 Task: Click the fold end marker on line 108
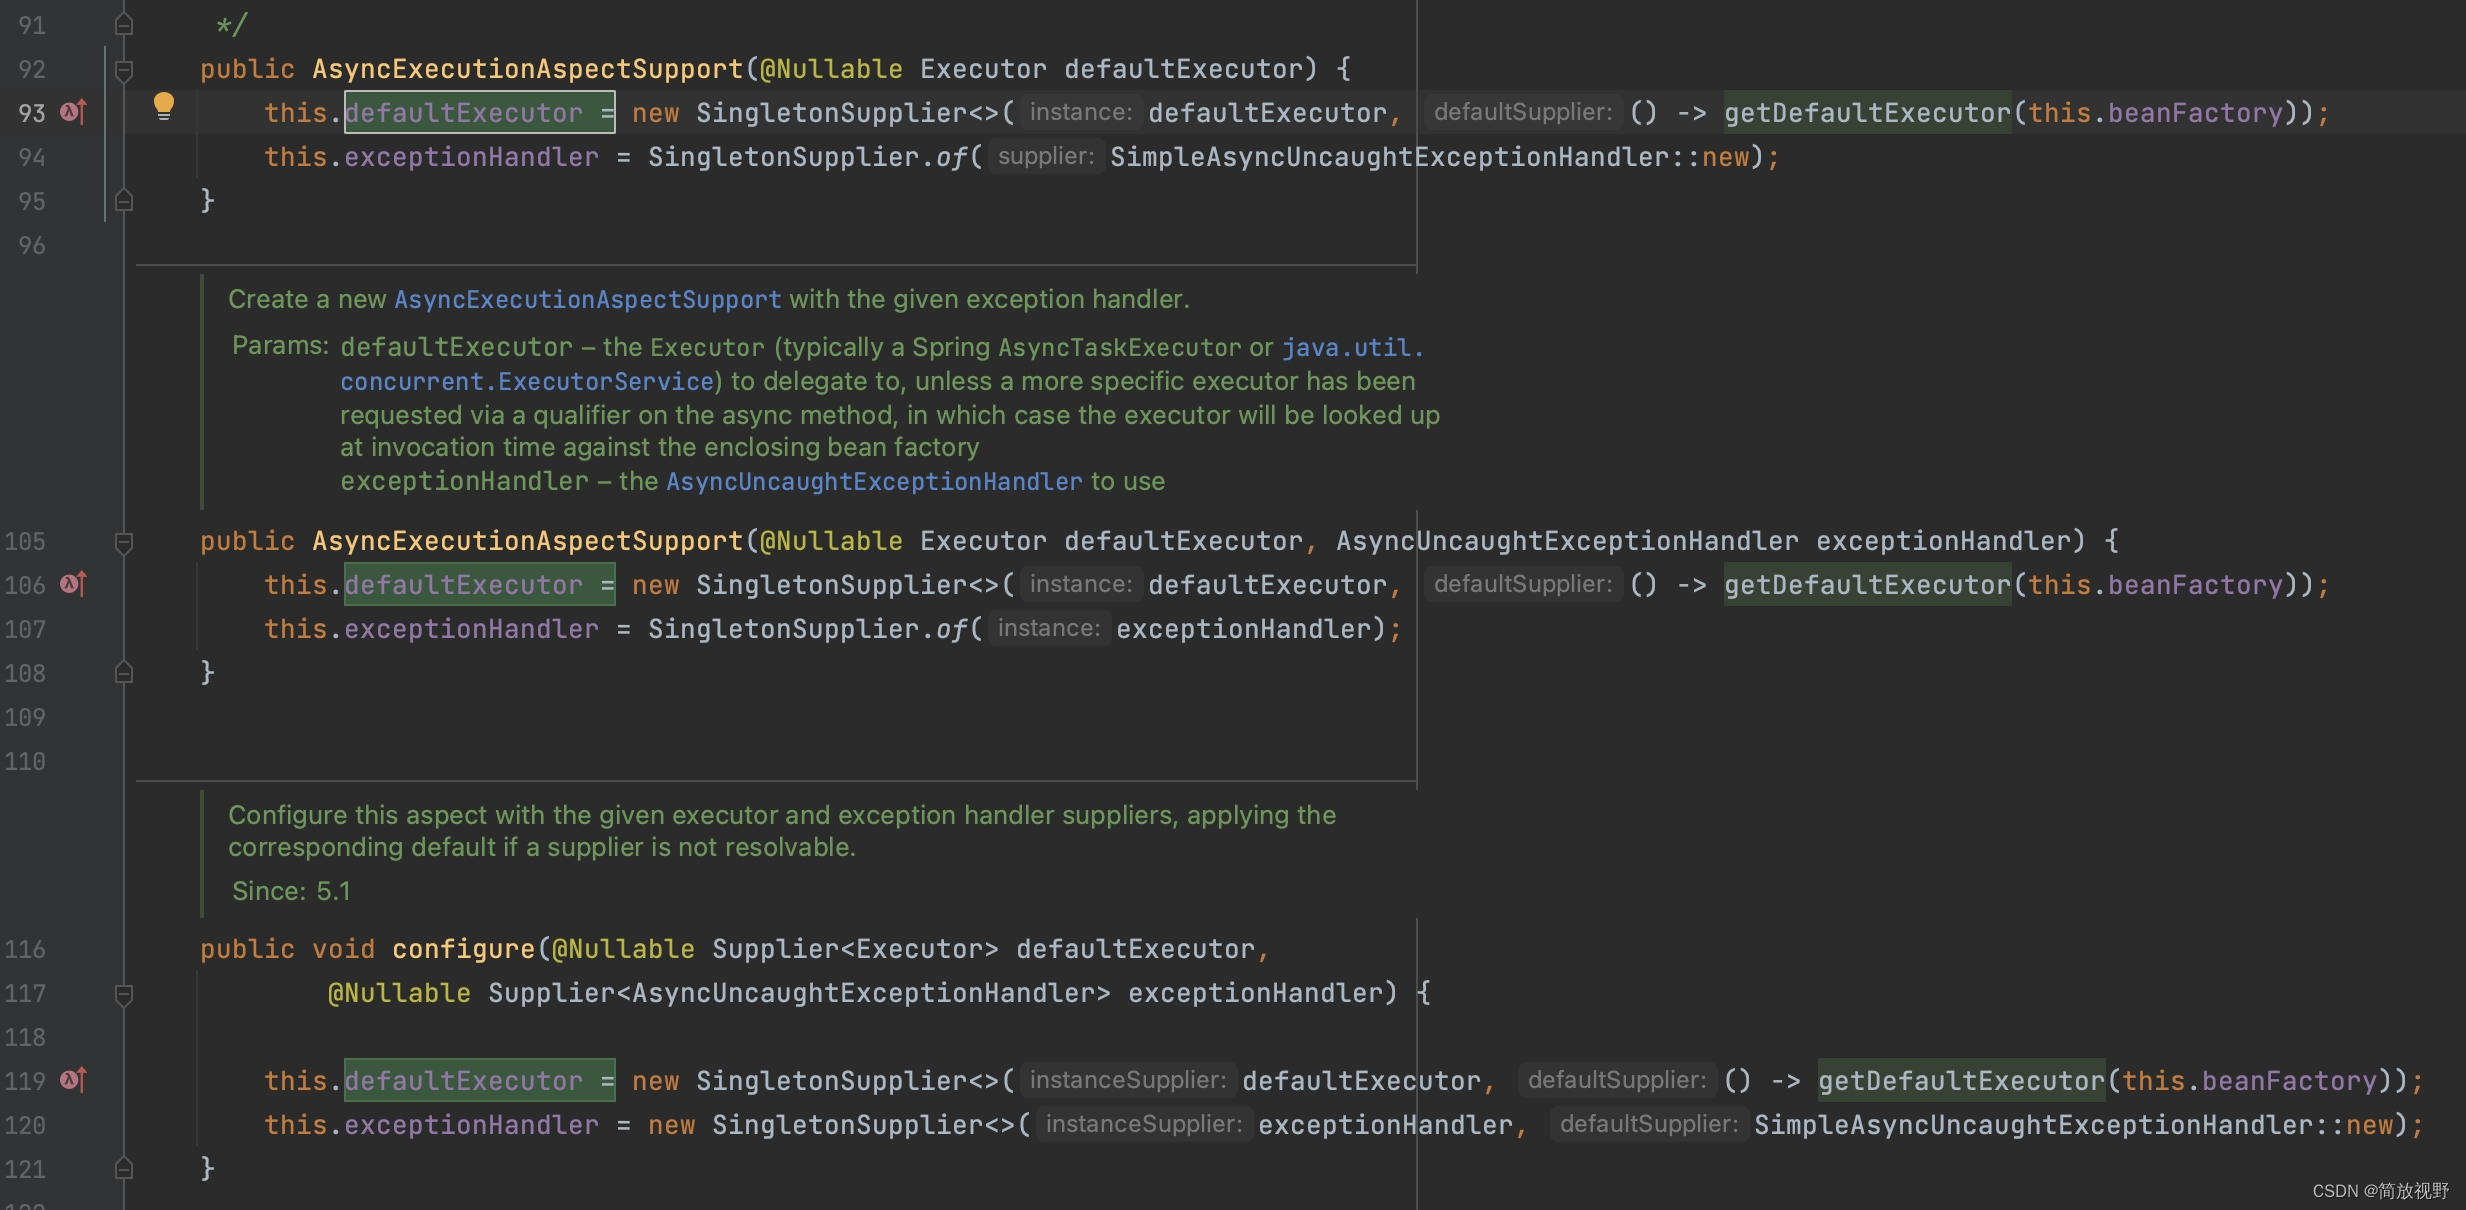point(124,672)
